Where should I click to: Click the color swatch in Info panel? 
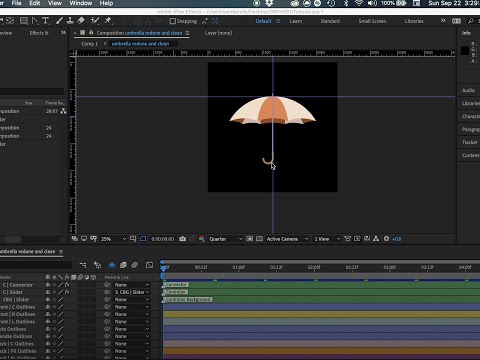(x=465, y=51)
